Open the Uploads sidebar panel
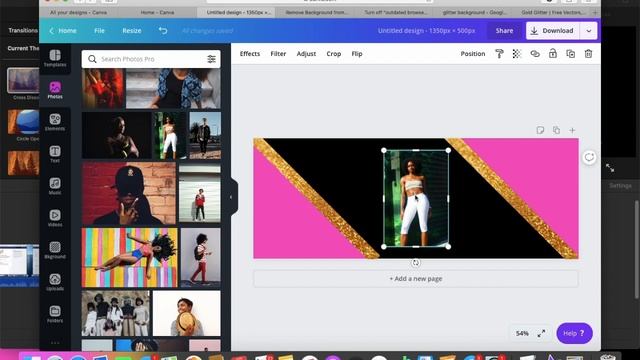 55,282
